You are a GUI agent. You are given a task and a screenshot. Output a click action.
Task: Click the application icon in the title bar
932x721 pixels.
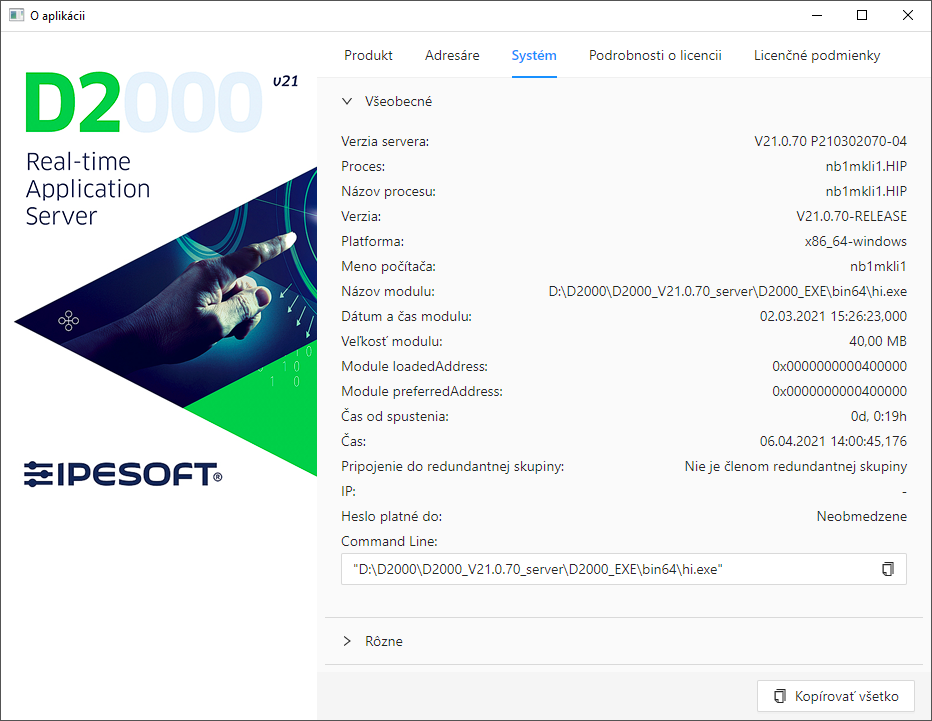pos(16,15)
